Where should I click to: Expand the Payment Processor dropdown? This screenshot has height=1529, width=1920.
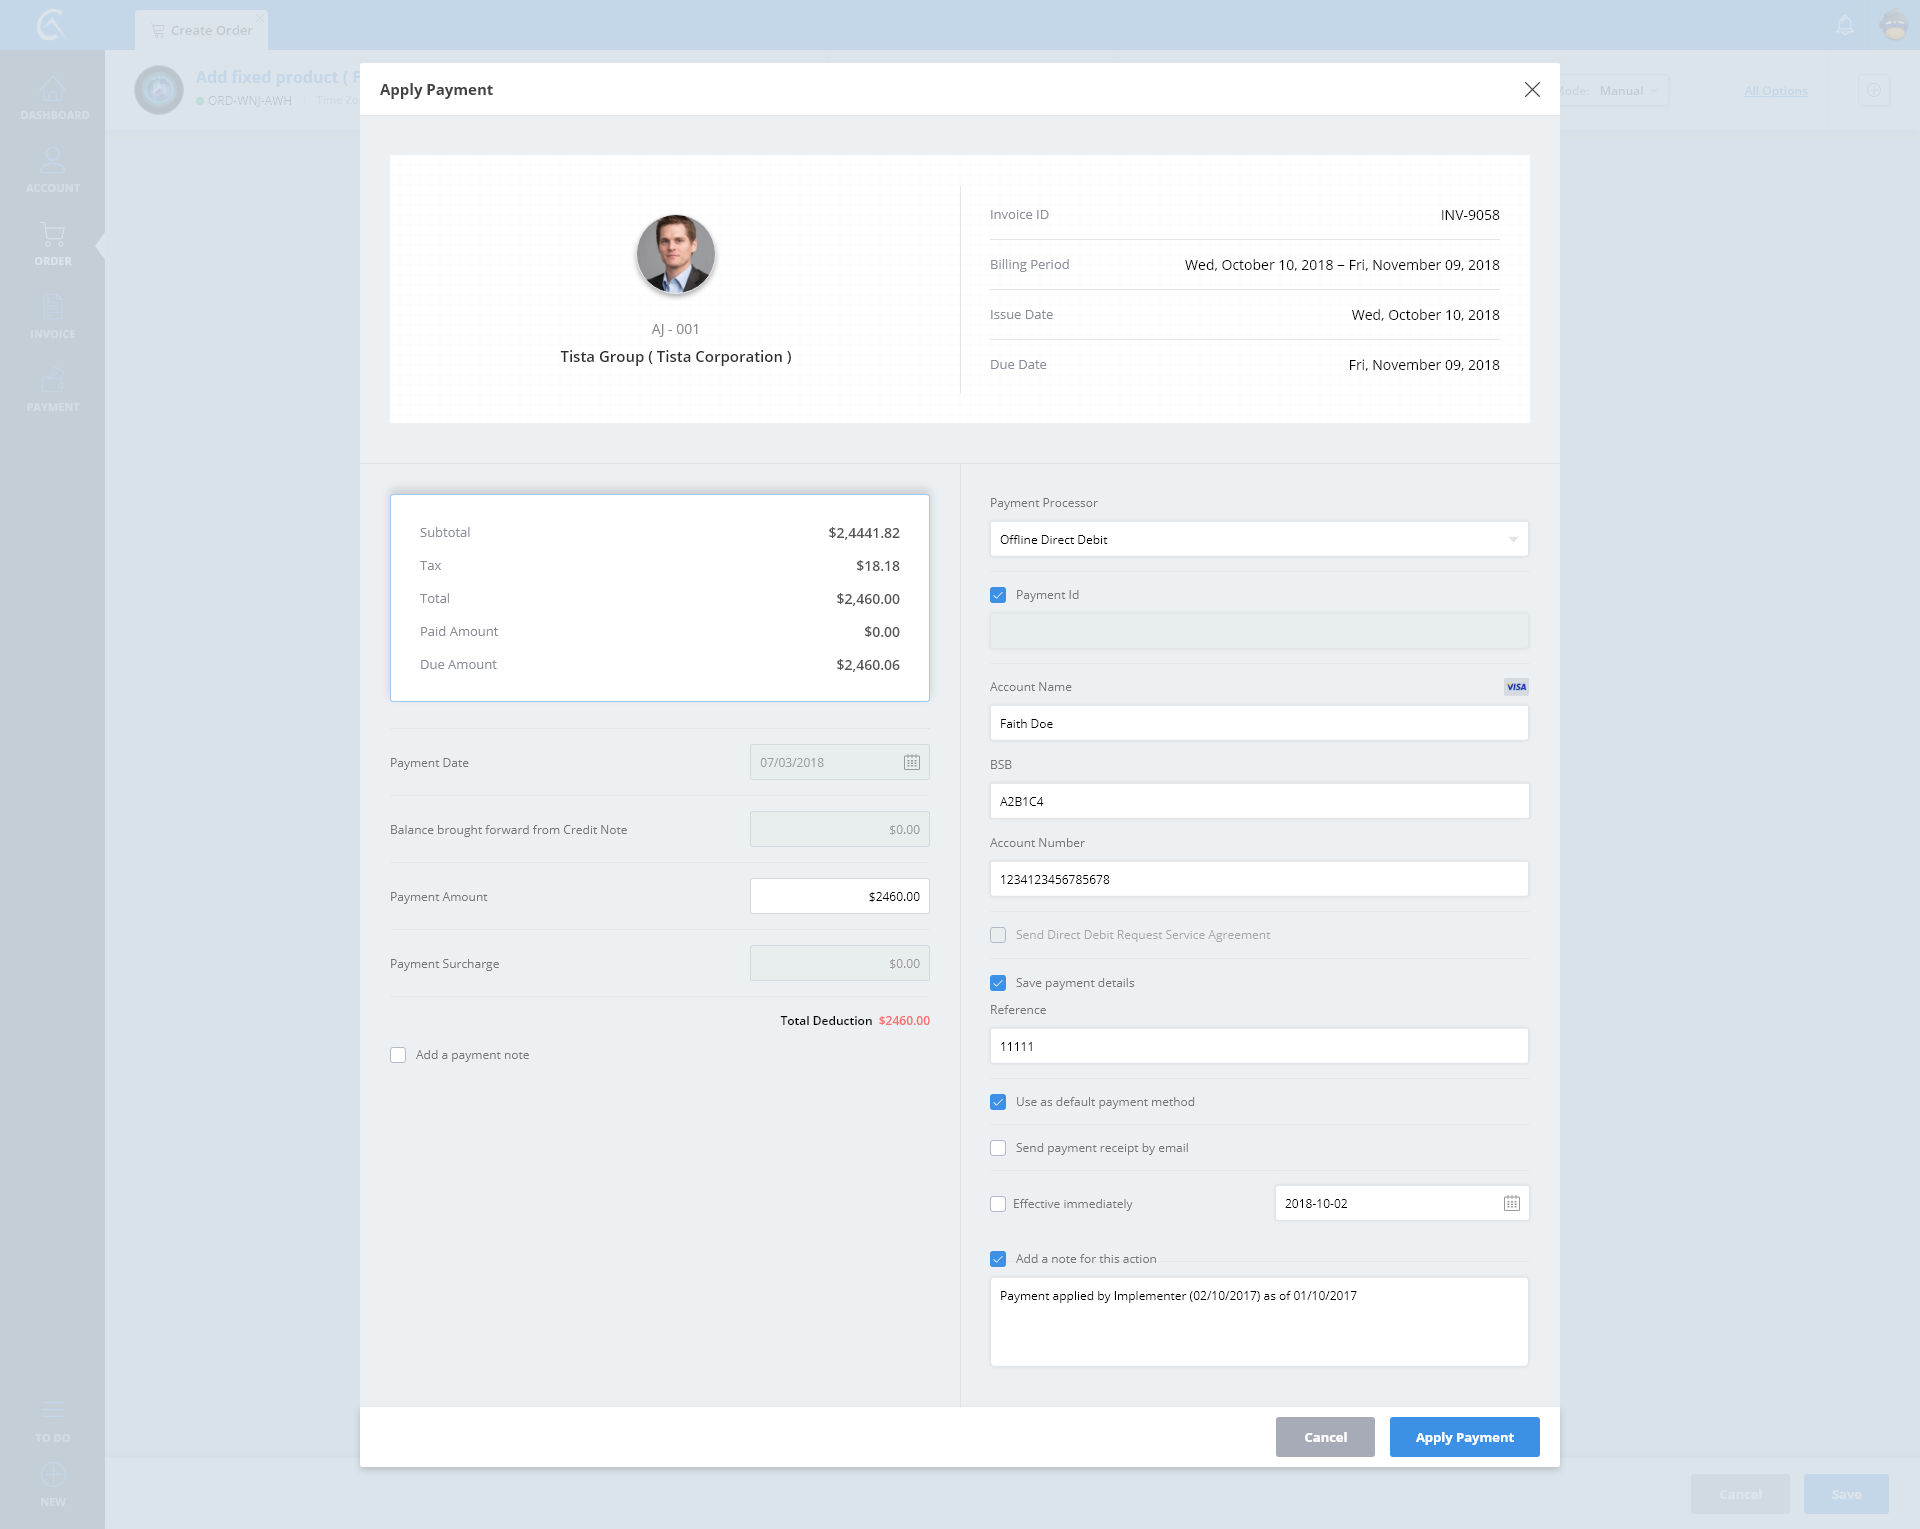1258,539
